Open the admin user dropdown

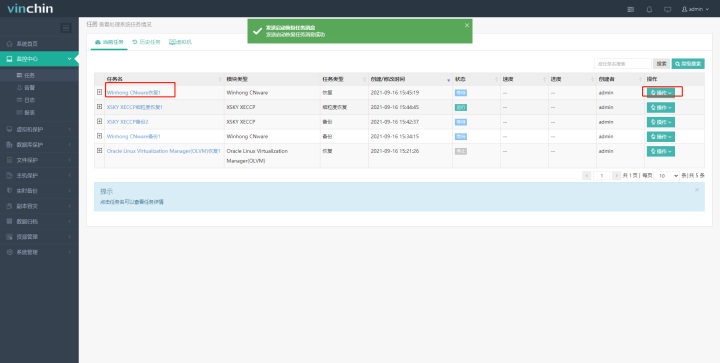(695, 9)
